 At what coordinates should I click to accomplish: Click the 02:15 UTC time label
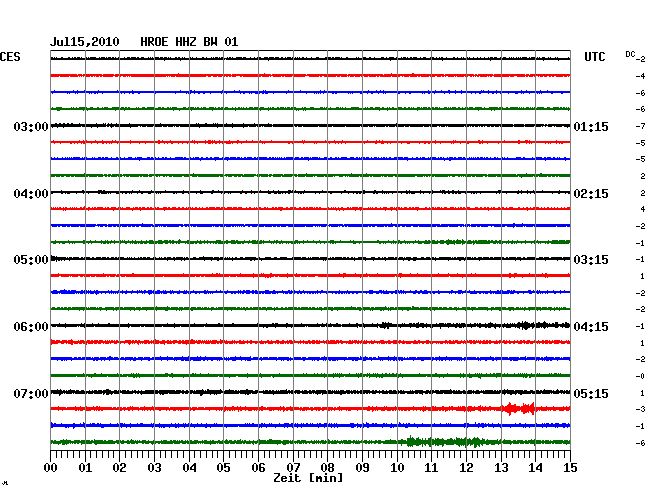pos(591,194)
